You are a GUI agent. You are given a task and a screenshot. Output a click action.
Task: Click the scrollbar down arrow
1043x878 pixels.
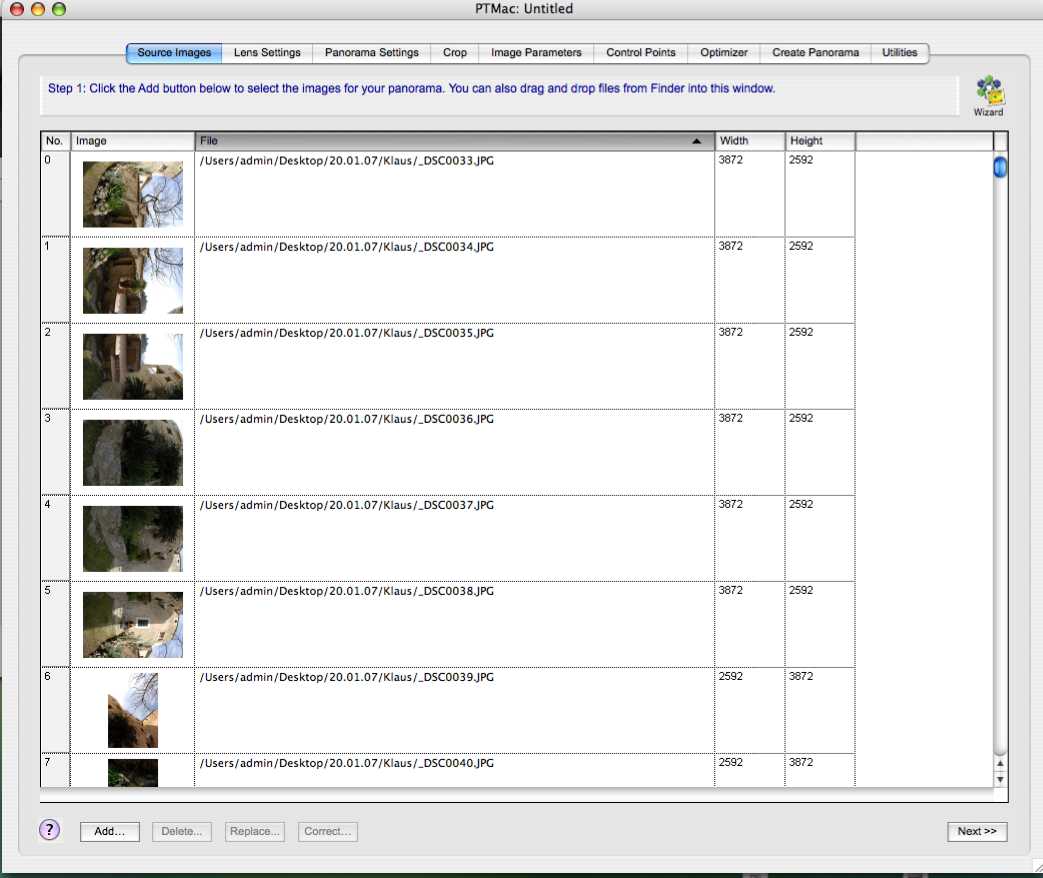pyautogui.click(x=1000, y=779)
